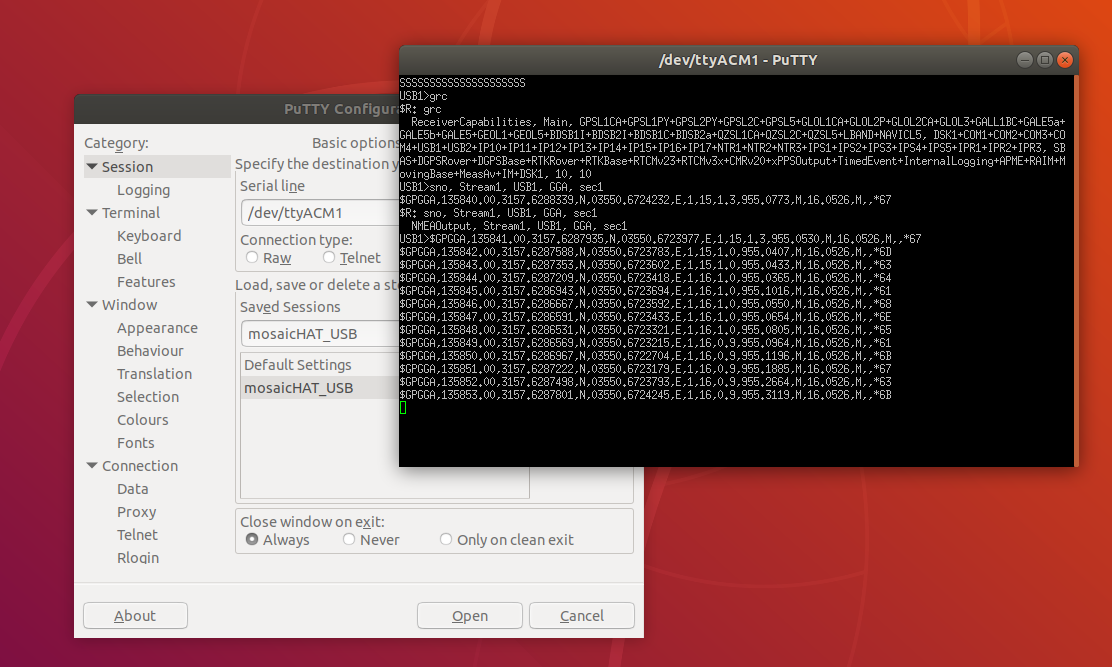The image size is (1112, 667).
Task: Choose Only on clean exit option
Action: (446, 539)
